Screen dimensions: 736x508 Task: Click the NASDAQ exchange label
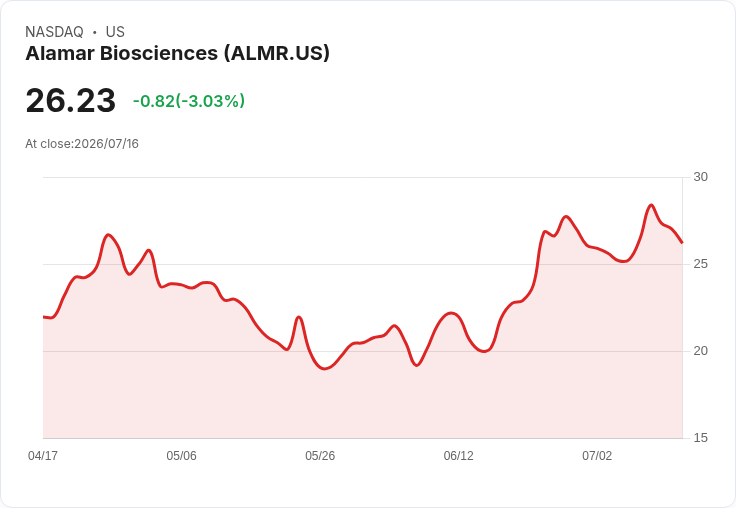(54, 32)
